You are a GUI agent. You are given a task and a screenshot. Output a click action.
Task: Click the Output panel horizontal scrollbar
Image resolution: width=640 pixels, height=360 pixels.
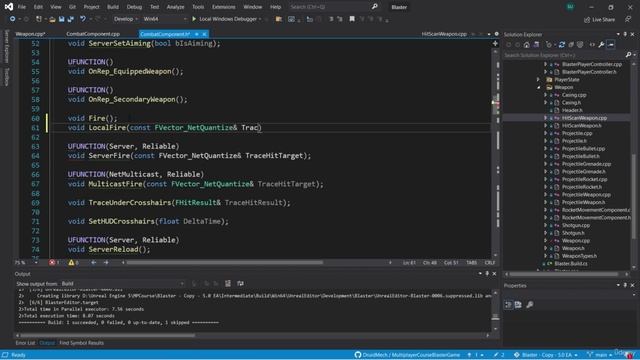pyautogui.click(x=107, y=335)
